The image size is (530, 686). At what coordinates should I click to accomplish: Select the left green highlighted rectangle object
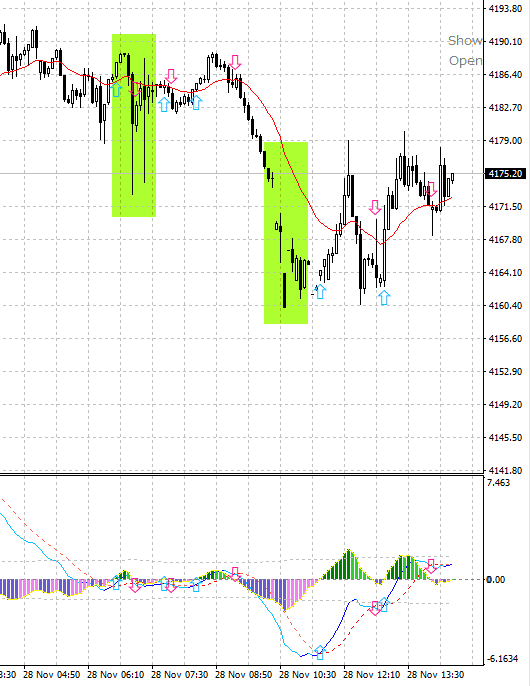[x=134, y=126]
